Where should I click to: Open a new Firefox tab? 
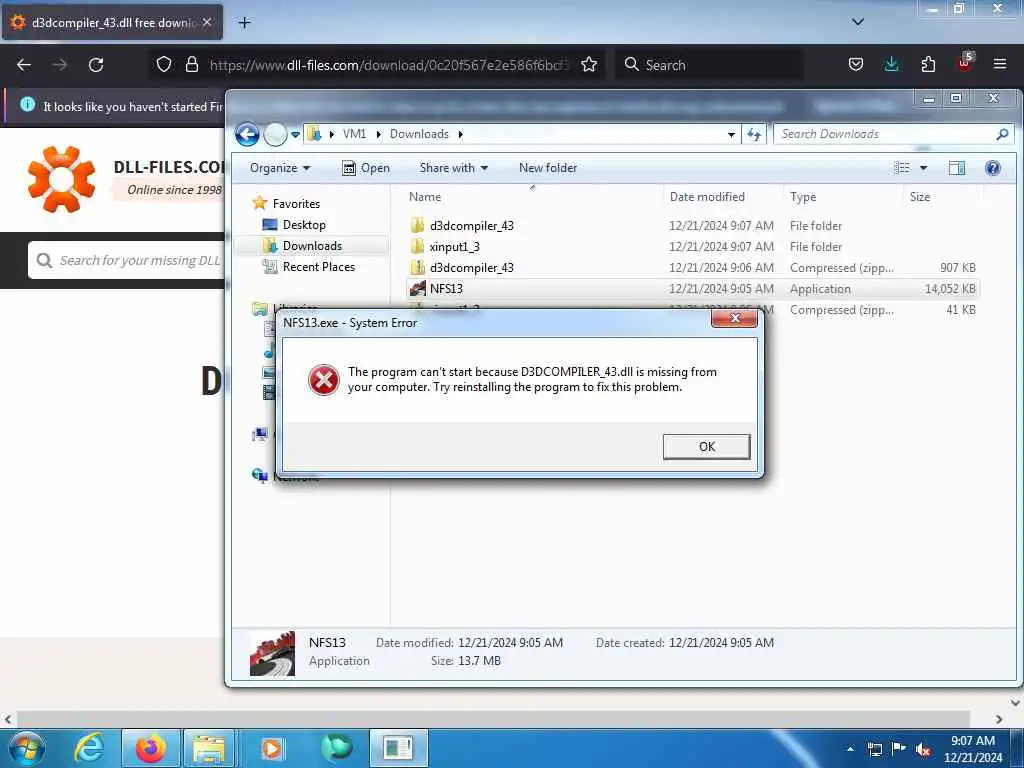tap(244, 23)
